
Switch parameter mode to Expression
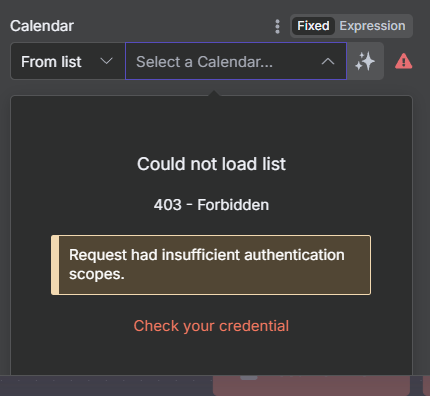[x=372, y=26]
